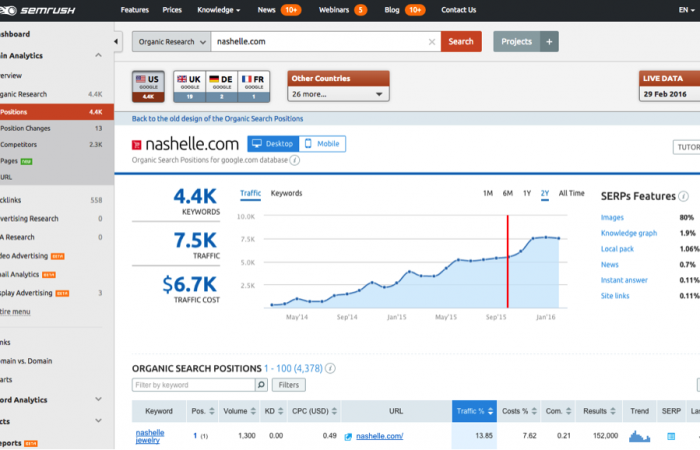Click the orange Search button
The image size is (700, 450).
pyautogui.click(x=461, y=42)
